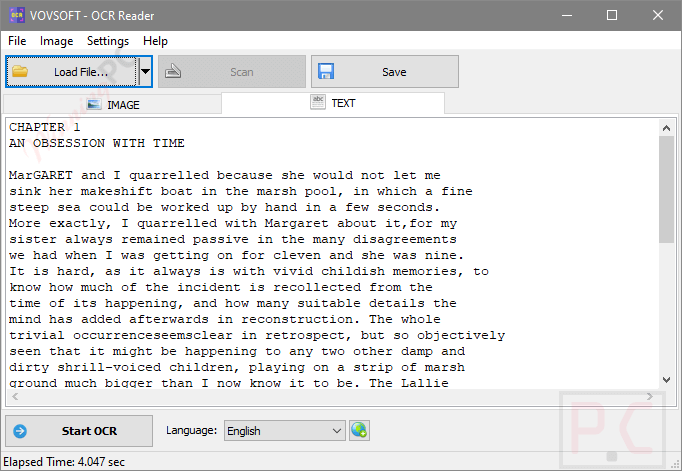This screenshot has height=471, width=682.
Task: Click the 'CHAPTER 1' text line
Action: pyautogui.click(x=45, y=127)
